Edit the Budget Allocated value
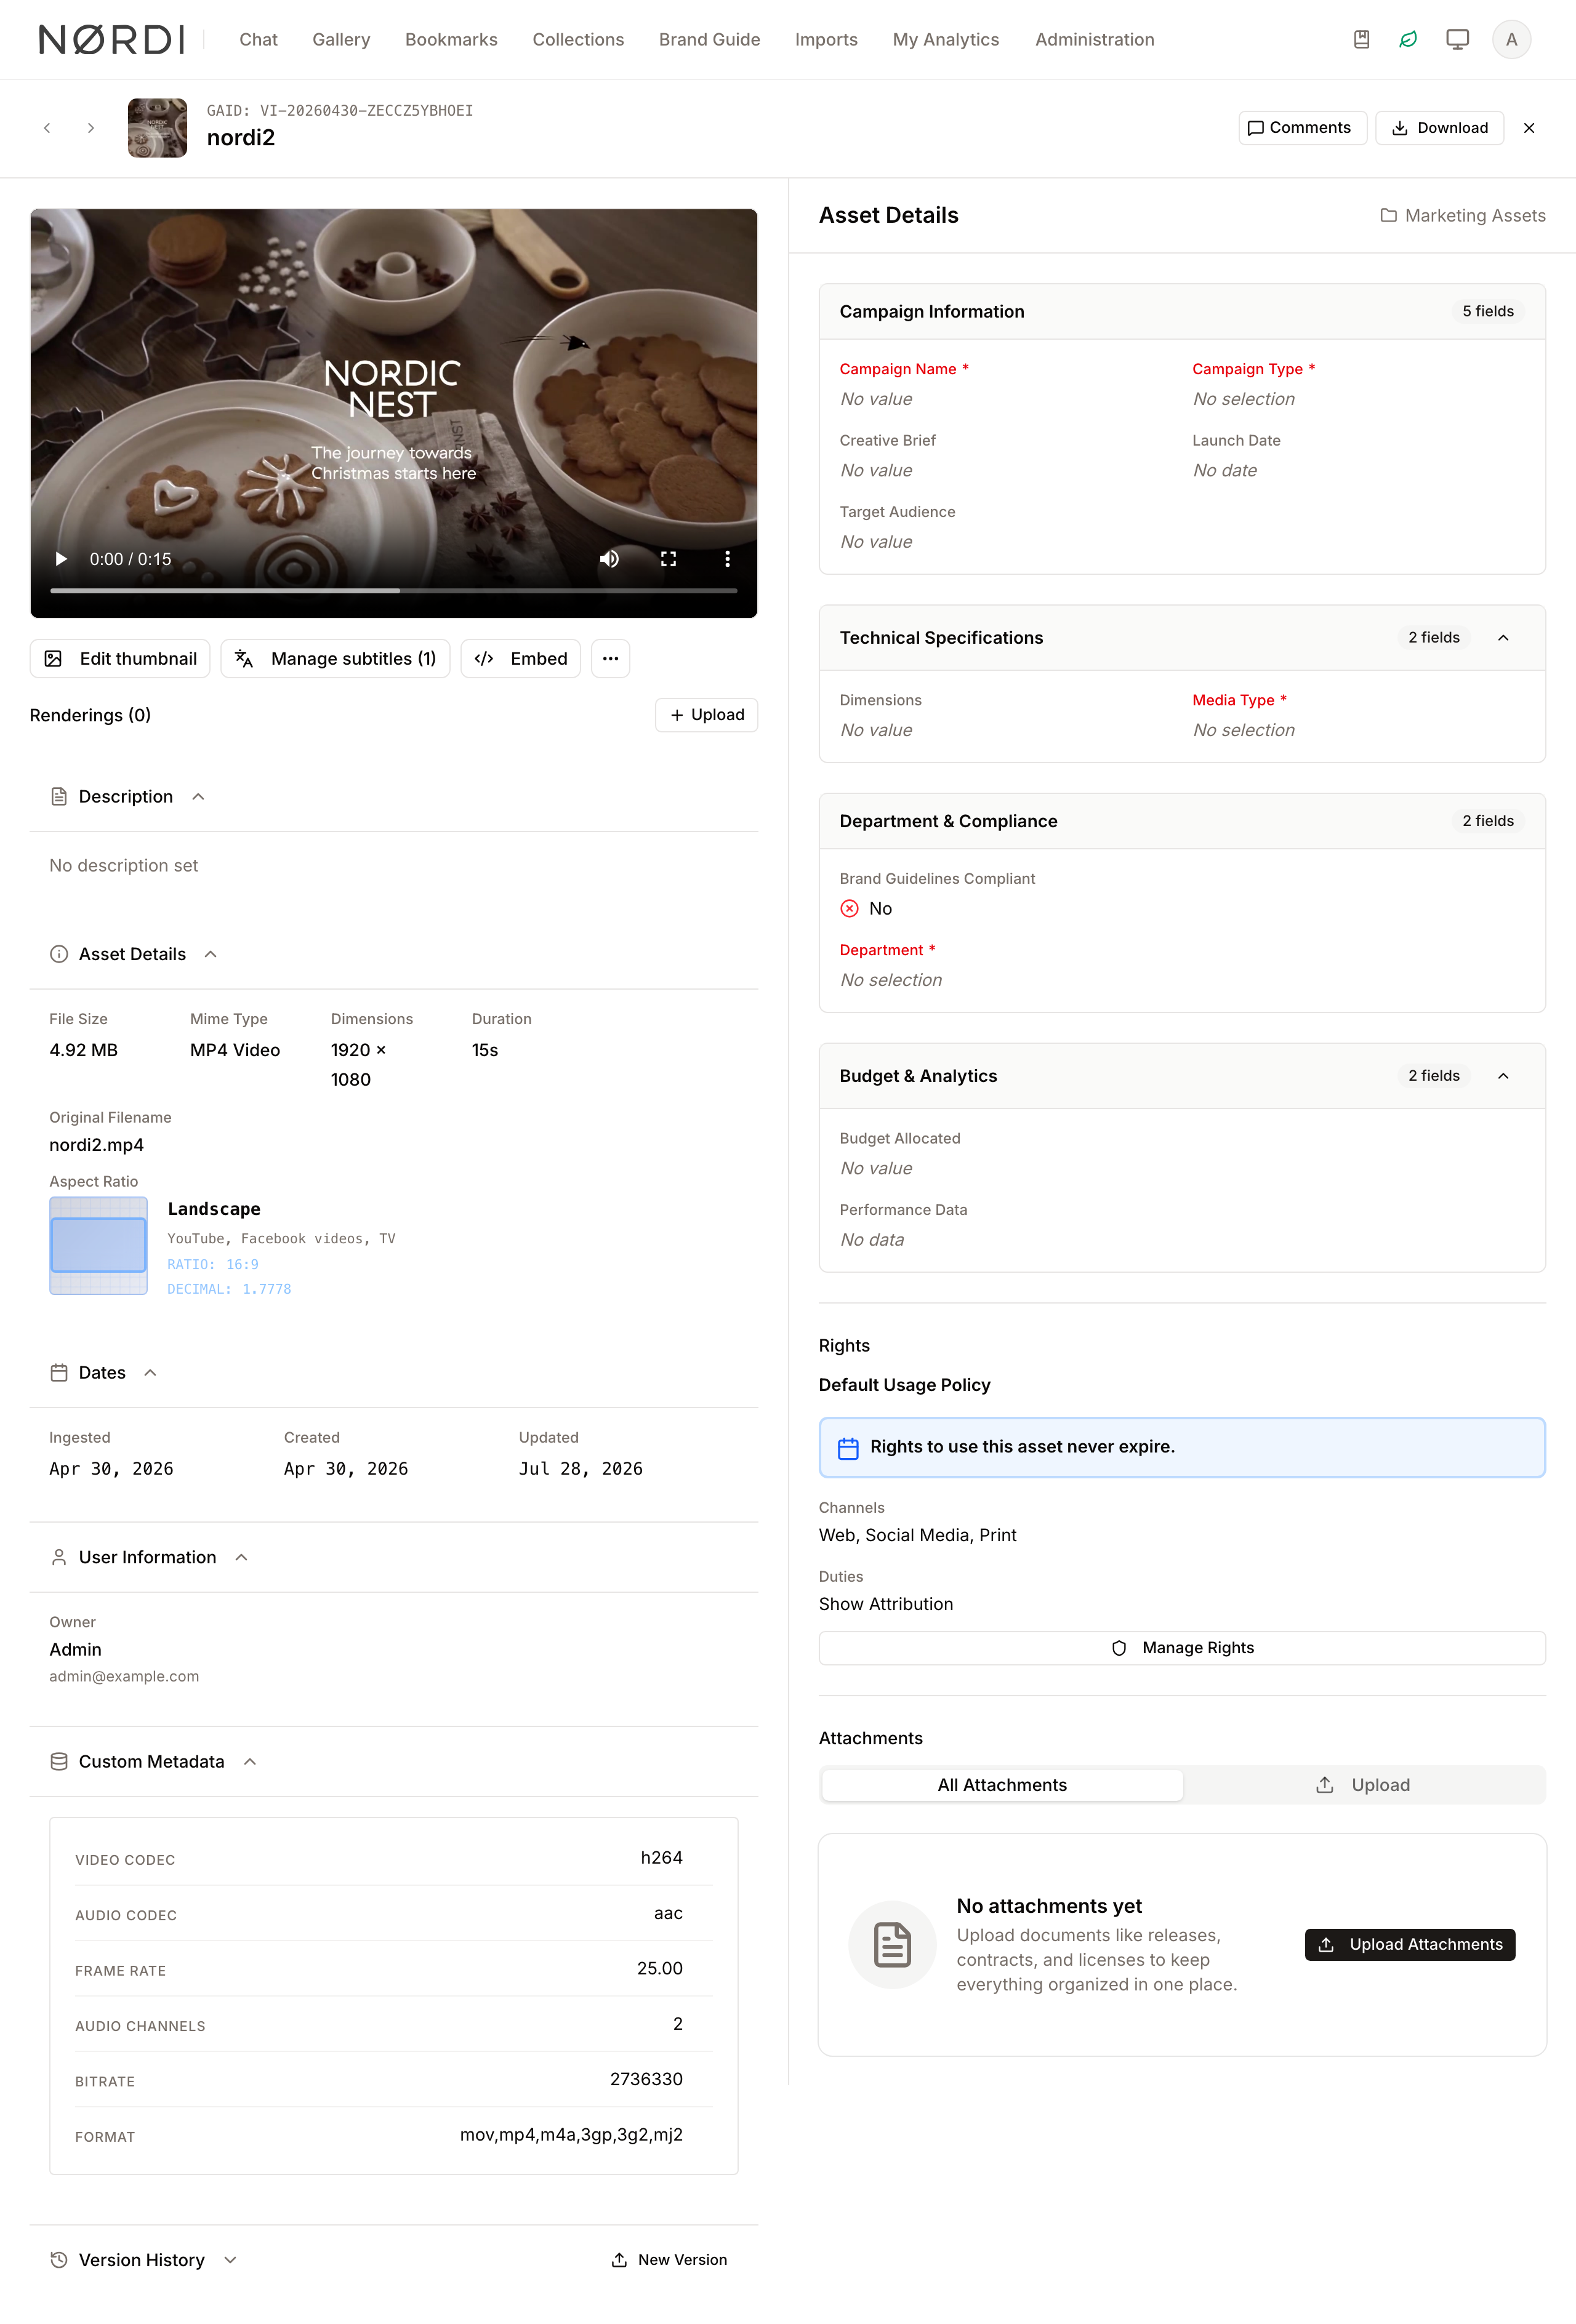The image size is (1576, 2324). (x=876, y=1168)
